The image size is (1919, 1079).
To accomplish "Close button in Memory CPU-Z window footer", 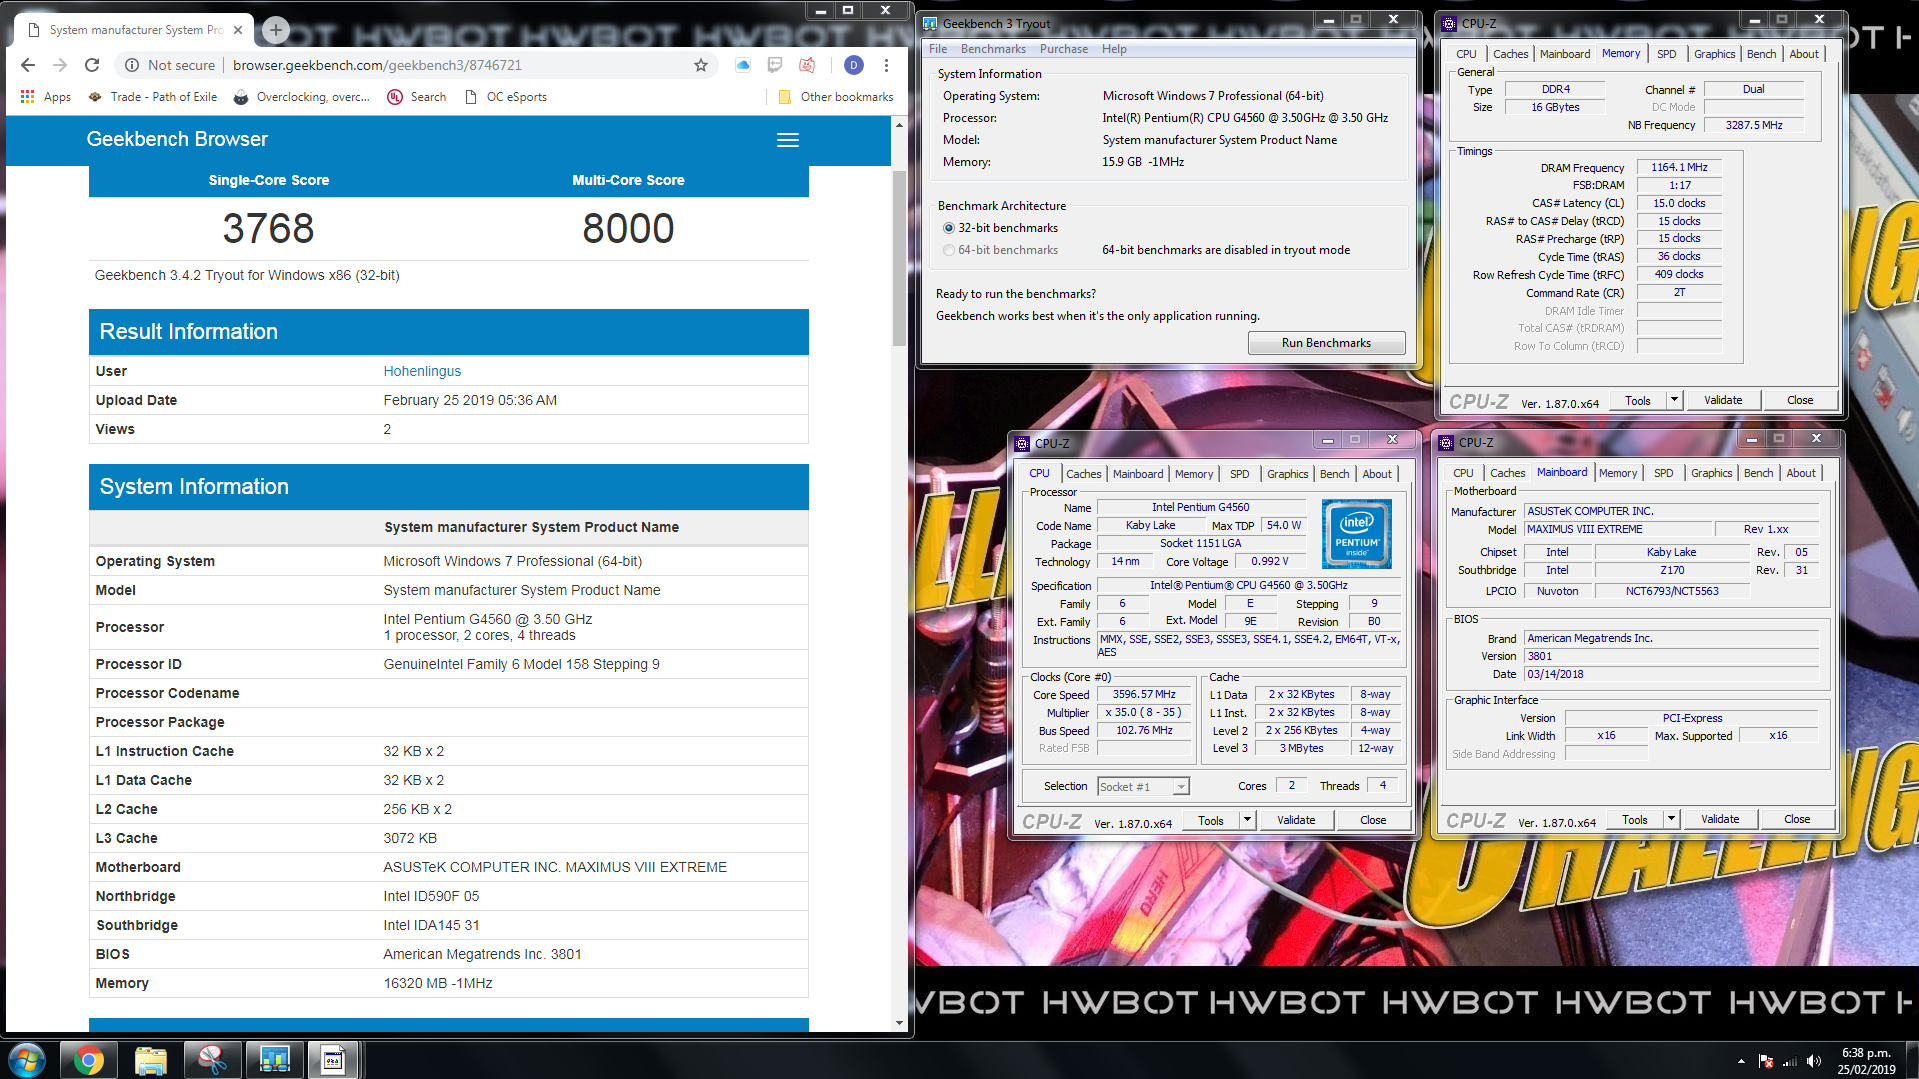I will pyautogui.click(x=1799, y=400).
